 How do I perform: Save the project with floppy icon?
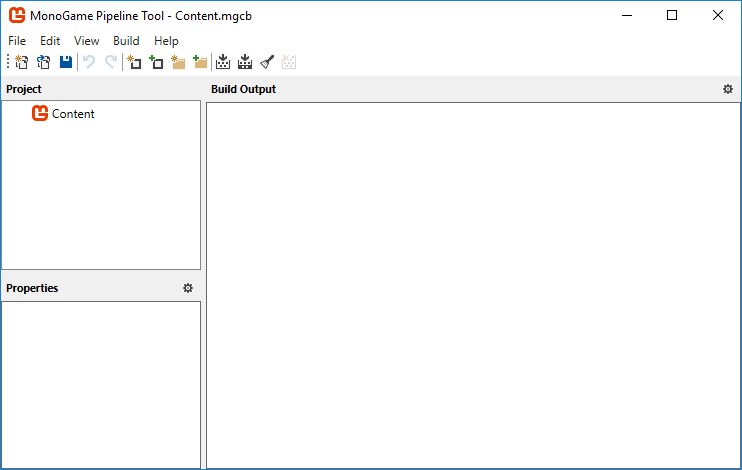pyautogui.click(x=66, y=62)
